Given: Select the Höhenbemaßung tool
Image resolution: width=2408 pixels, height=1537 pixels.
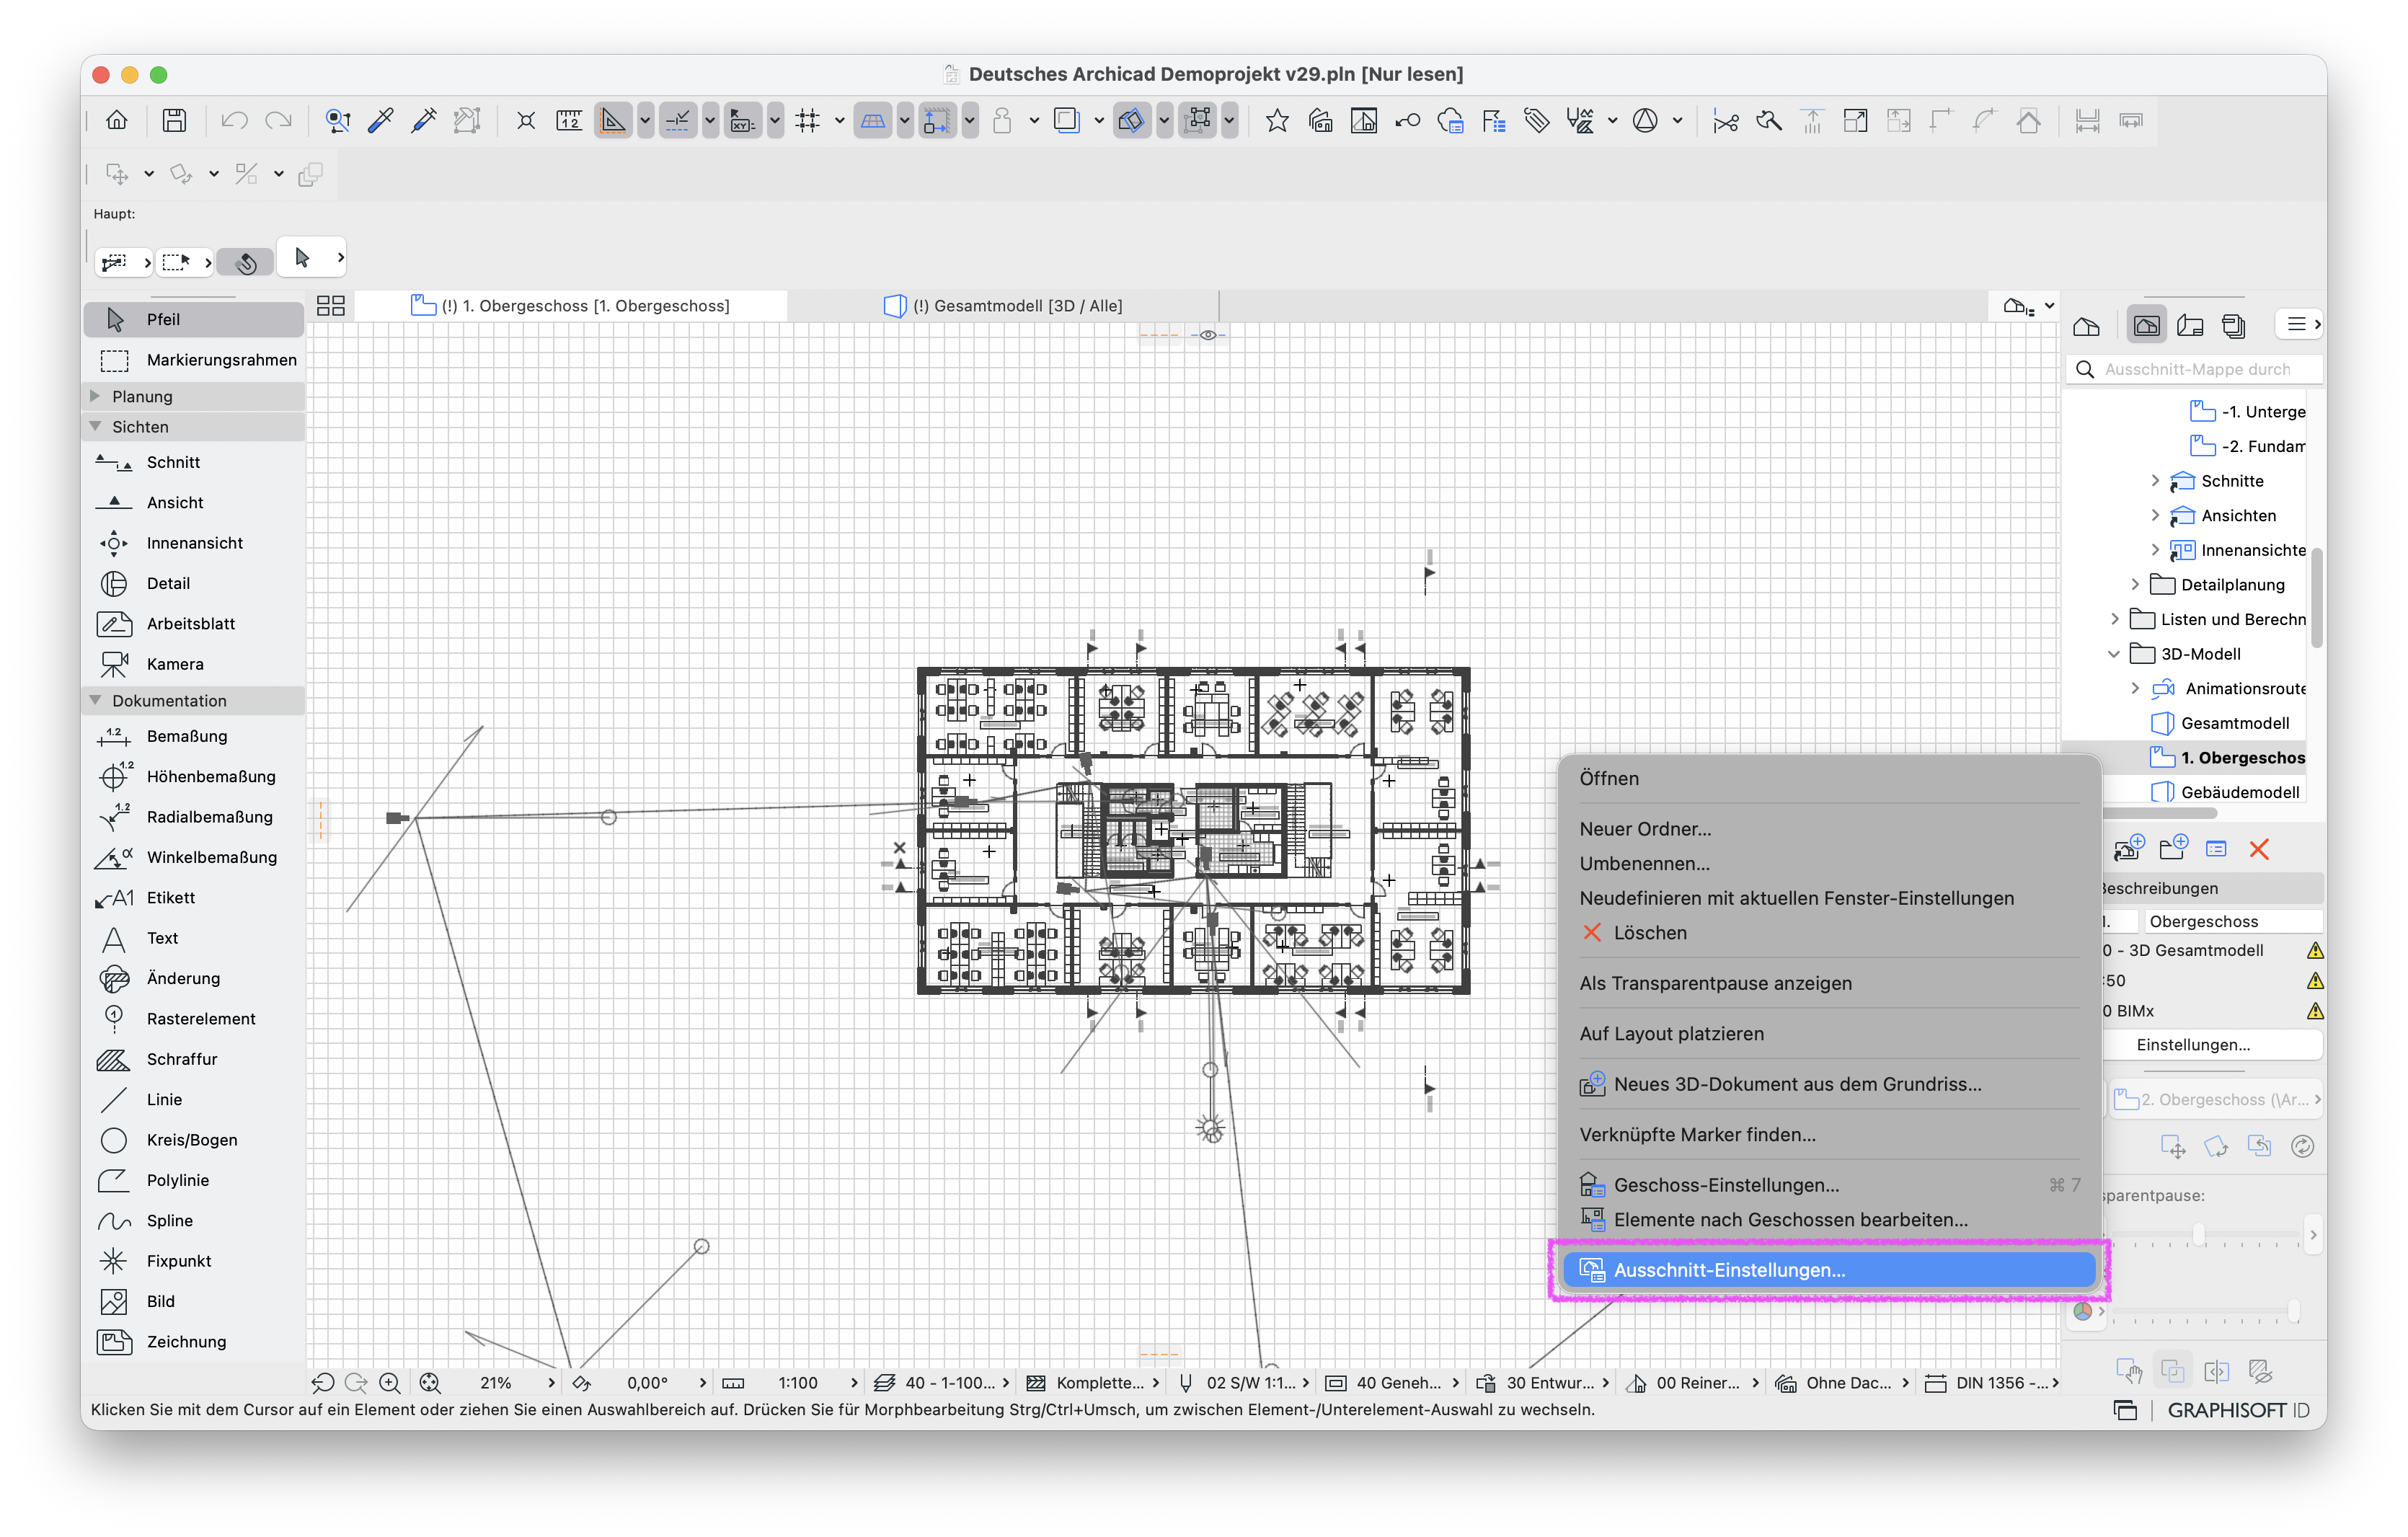Looking at the screenshot, I should pos(194,776).
